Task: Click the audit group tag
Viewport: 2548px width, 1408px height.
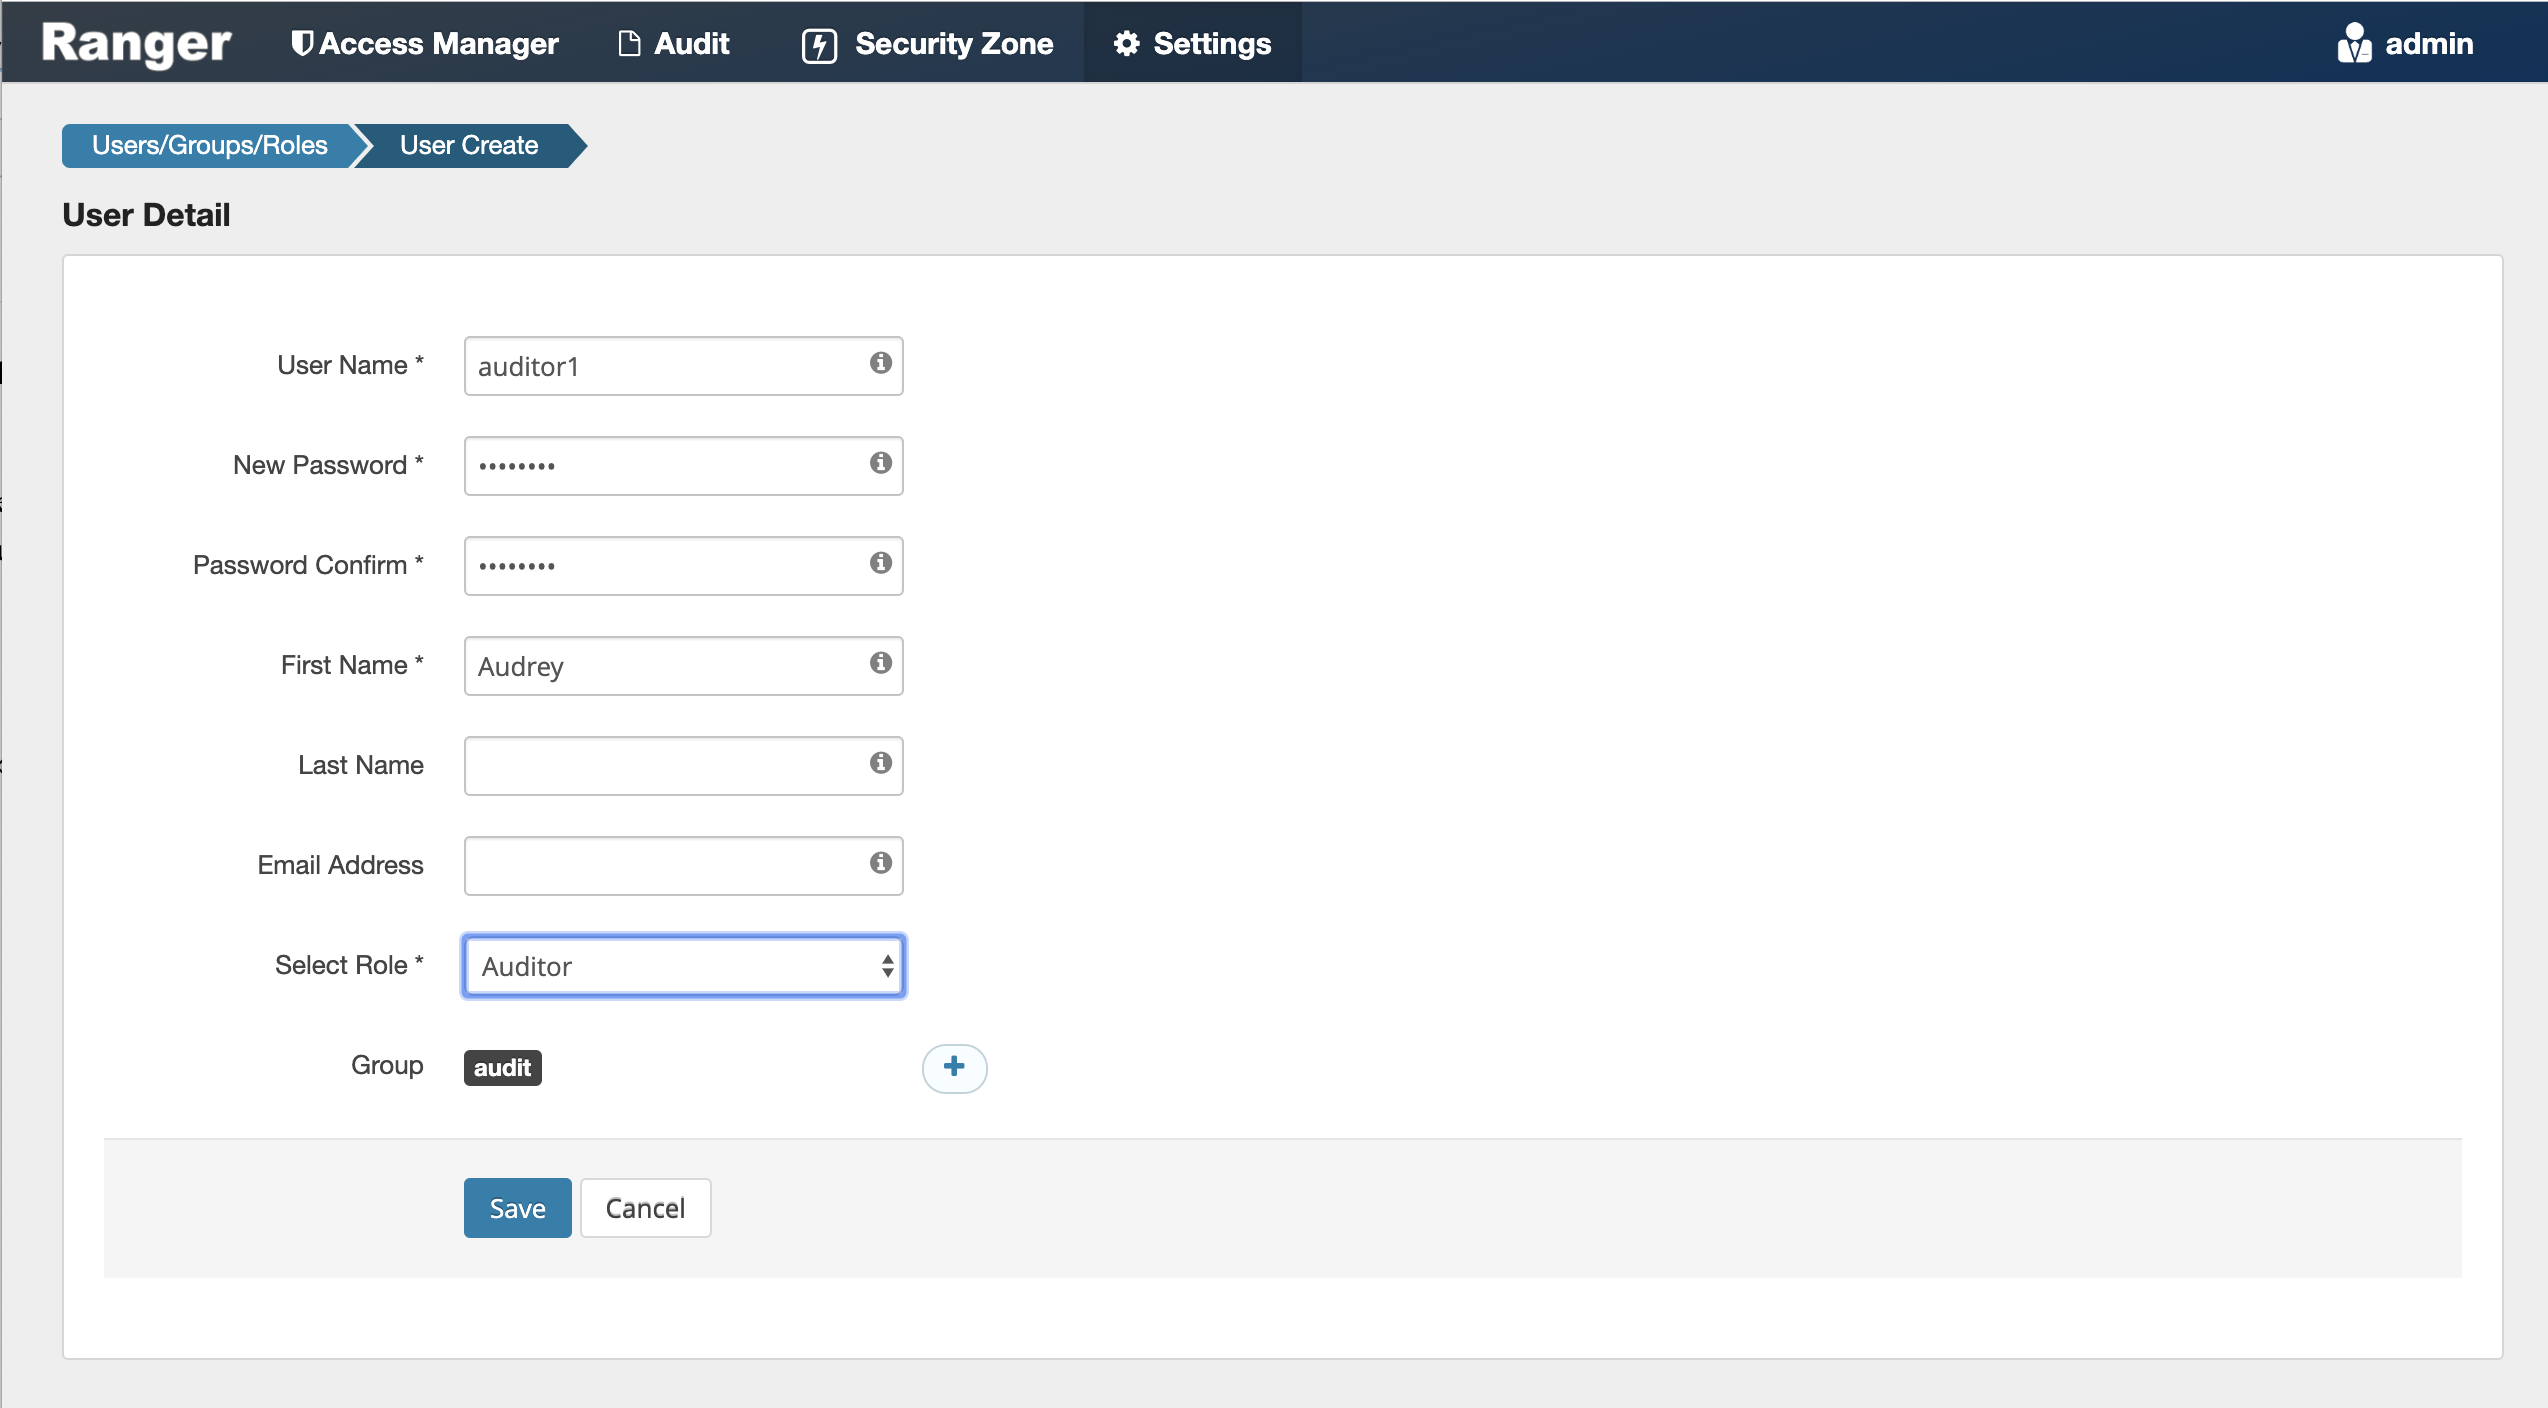Action: click(502, 1067)
